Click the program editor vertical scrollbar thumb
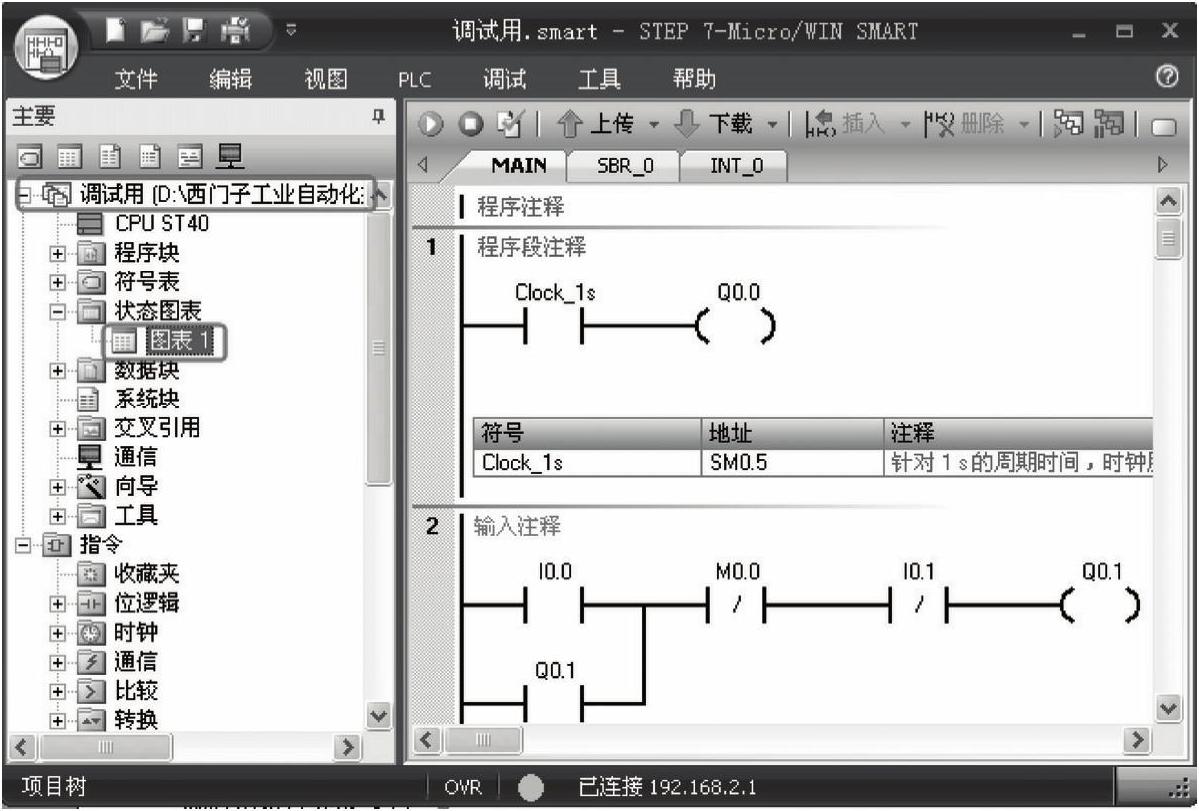 pyautogui.click(x=1168, y=238)
